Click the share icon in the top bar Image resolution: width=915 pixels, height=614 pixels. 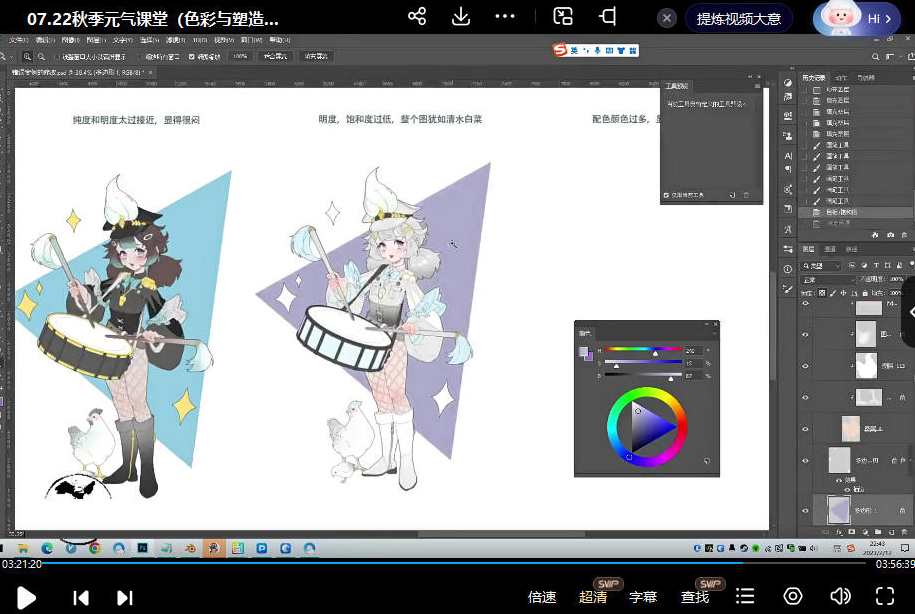(x=417, y=17)
